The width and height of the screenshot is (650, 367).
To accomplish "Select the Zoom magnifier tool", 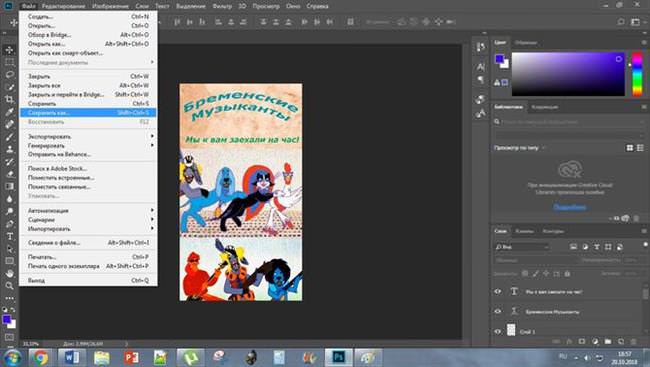I will (9, 286).
